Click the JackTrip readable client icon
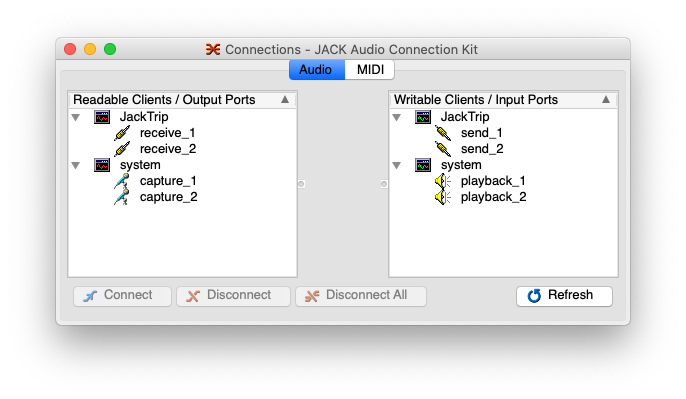This screenshot has width=686, height=399. [x=102, y=117]
